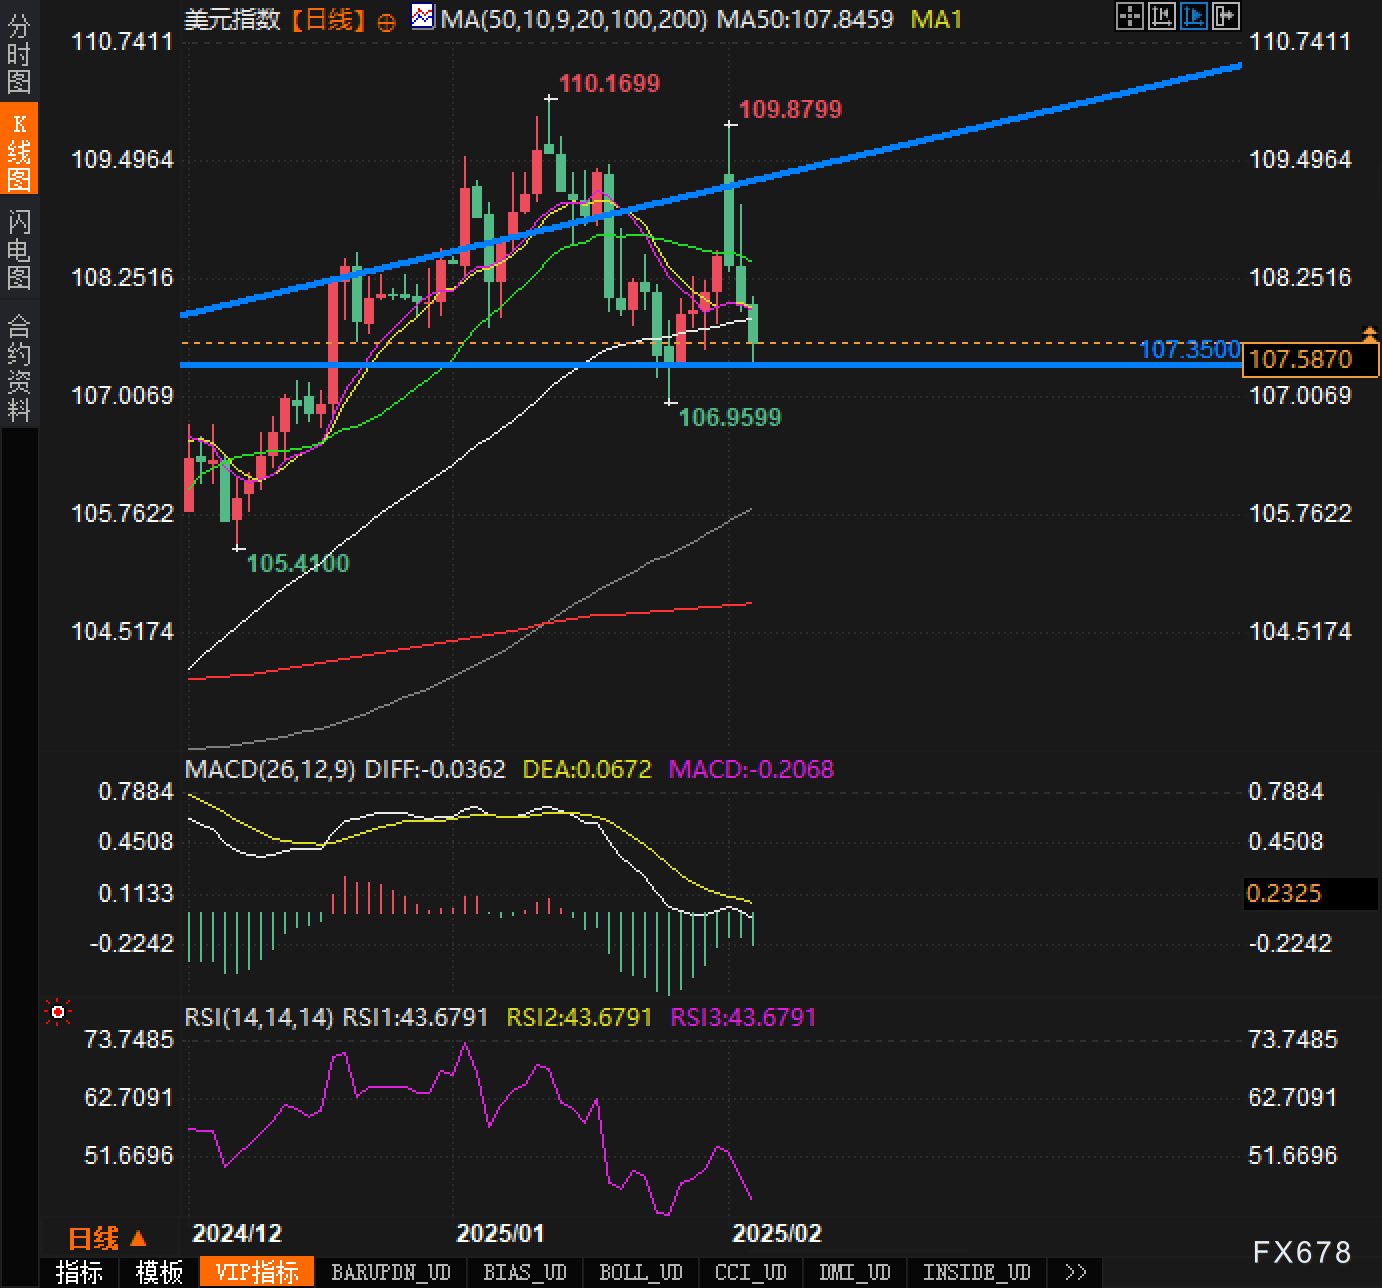Click the four-square grid layout icon
Image resolution: width=1382 pixels, height=1288 pixels.
pos(1129,16)
